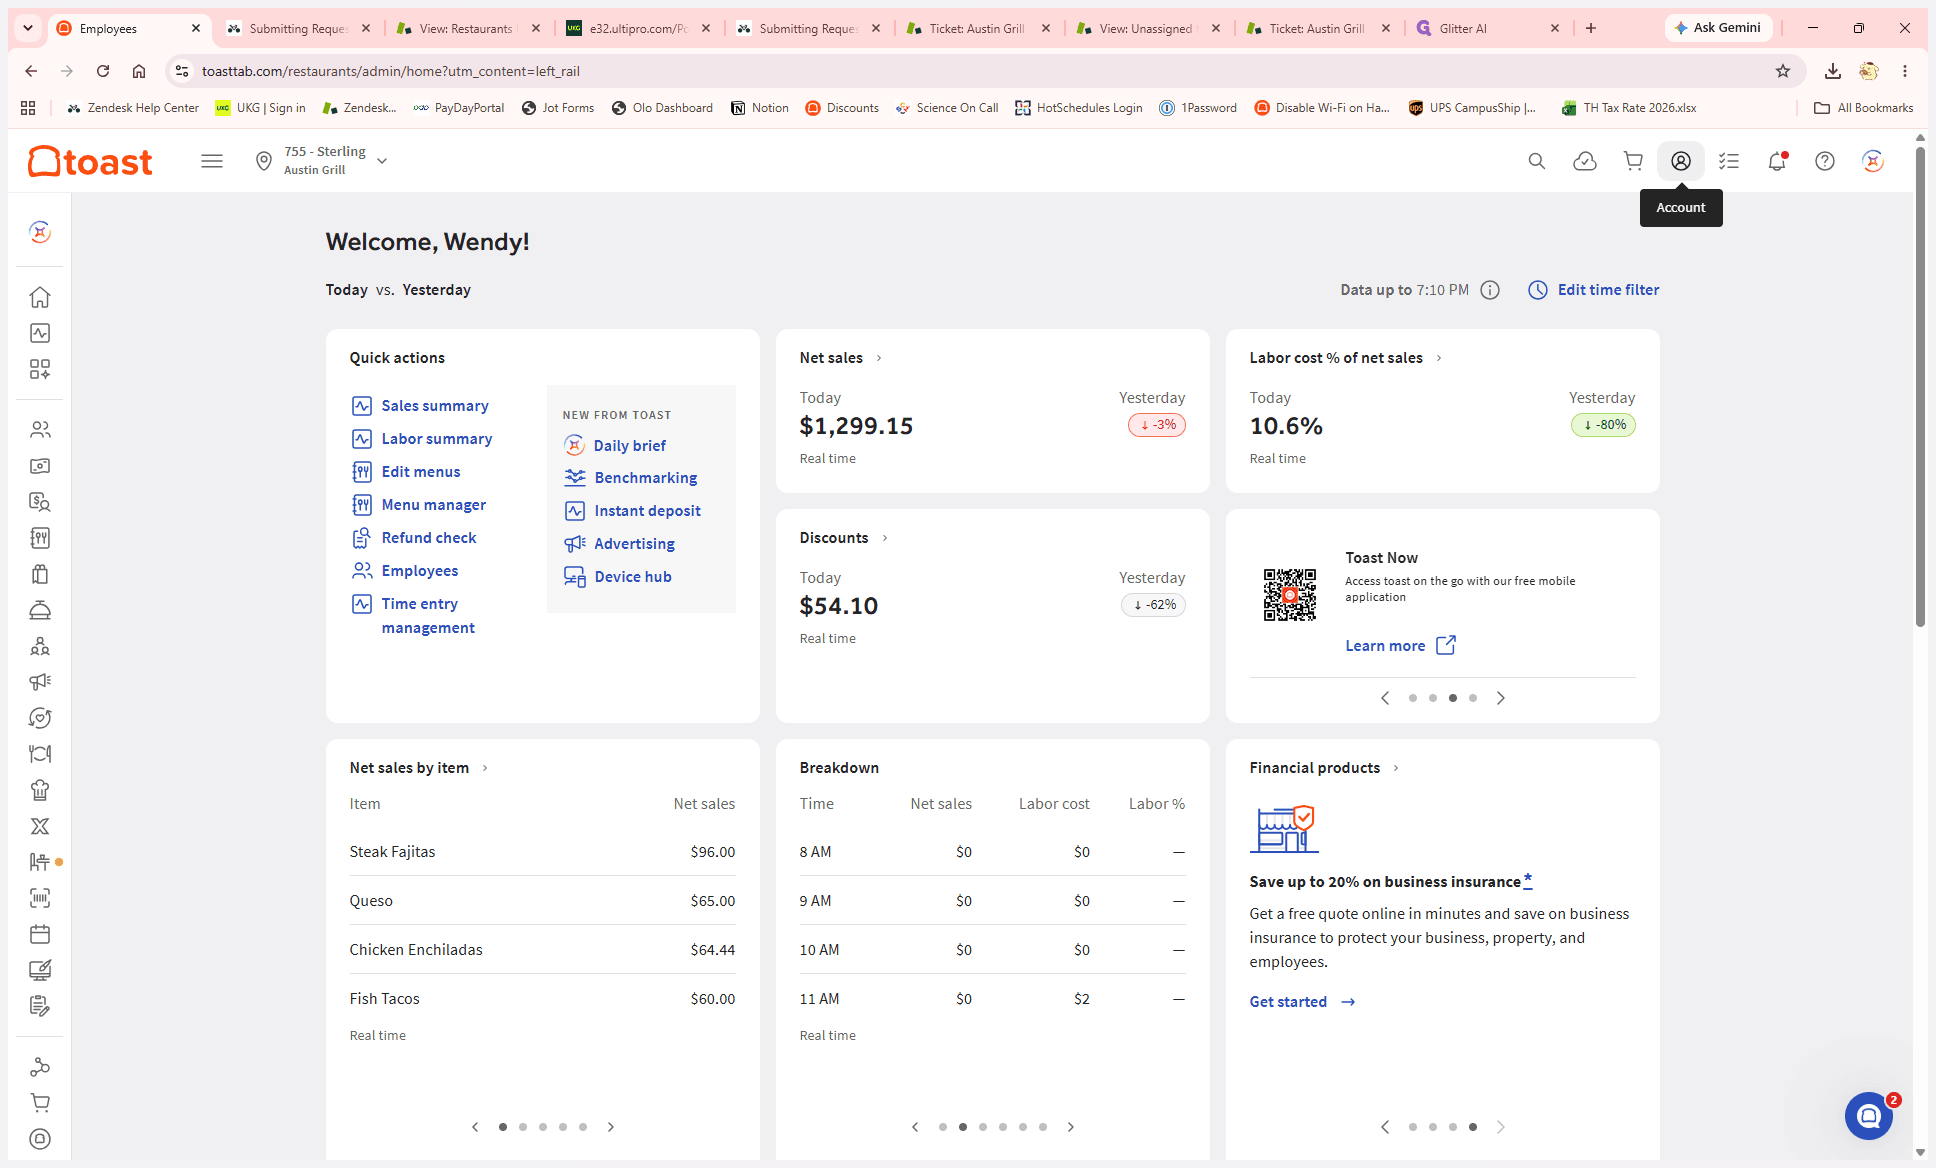Expand the Net sales card chevron
The image size is (1936, 1168).
point(879,358)
